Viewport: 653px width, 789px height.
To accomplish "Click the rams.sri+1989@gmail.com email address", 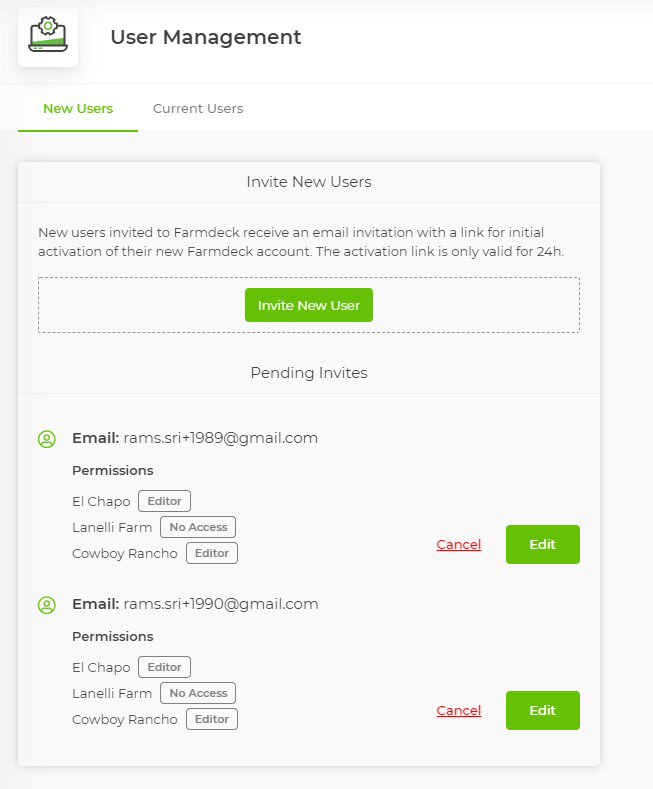I will 220,438.
